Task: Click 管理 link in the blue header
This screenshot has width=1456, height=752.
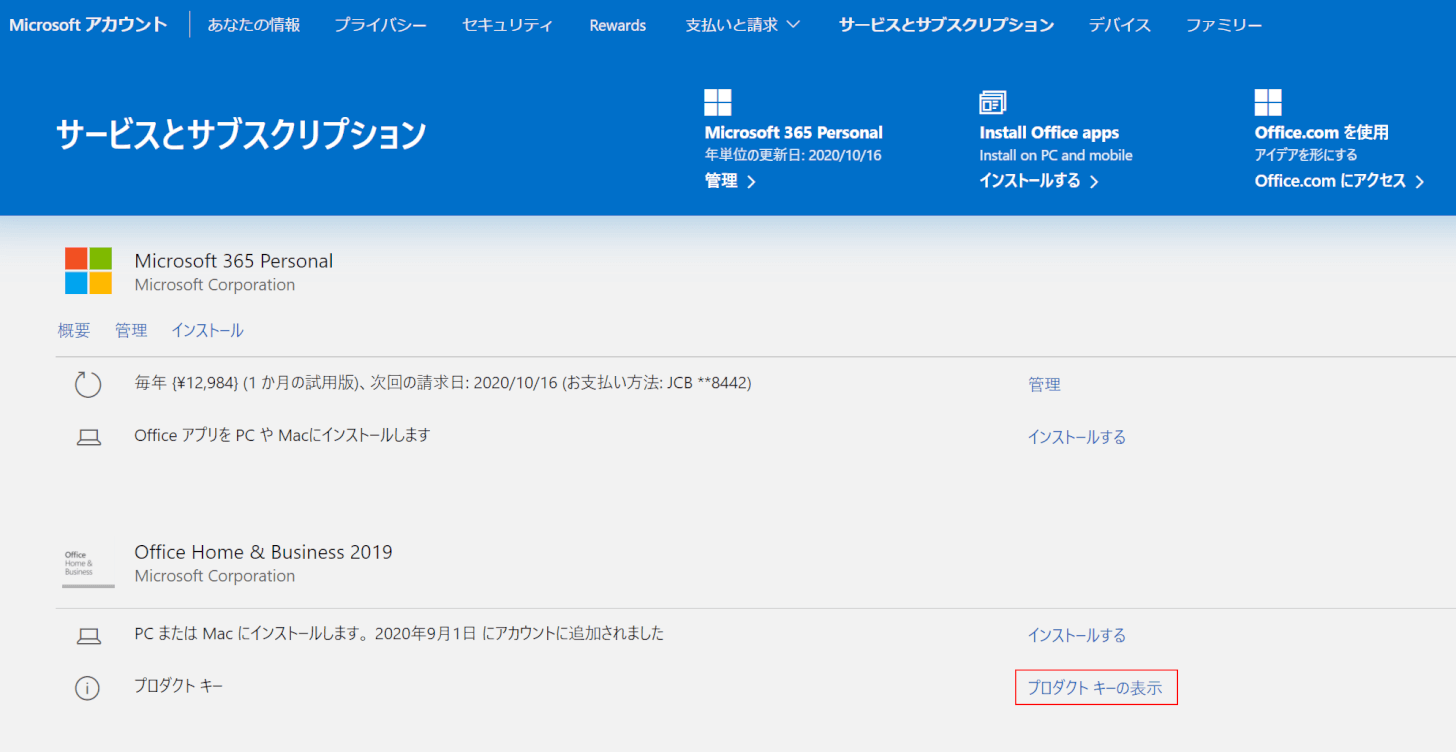Action: tap(730, 181)
